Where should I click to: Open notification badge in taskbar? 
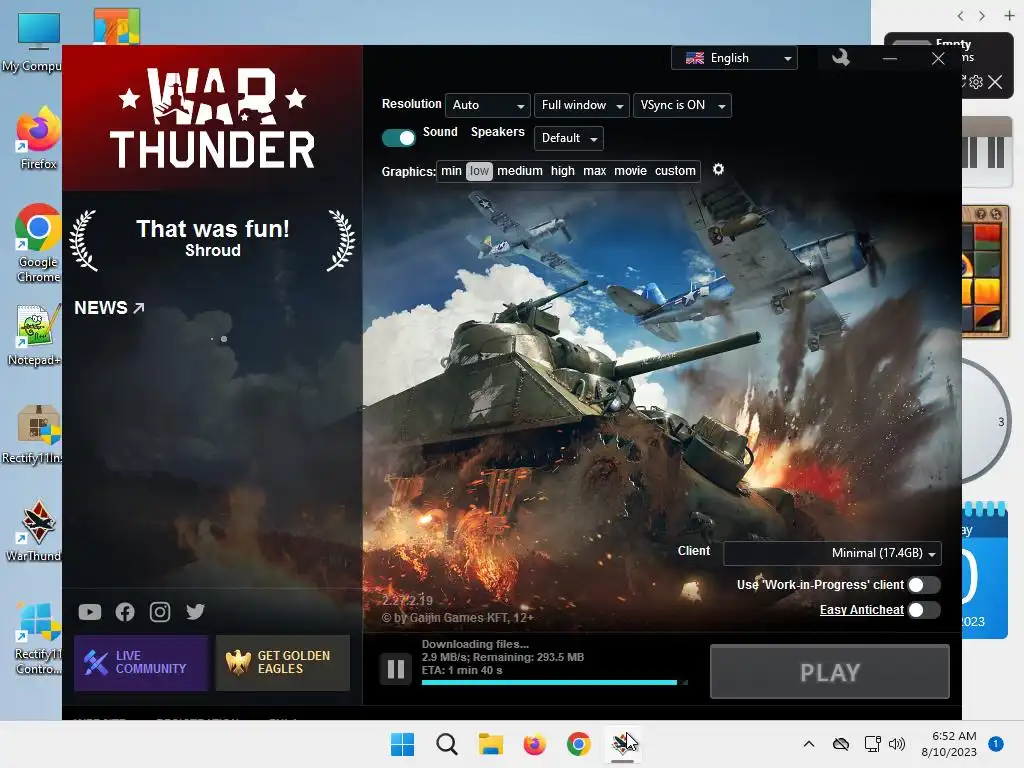pyautogui.click(x=996, y=744)
